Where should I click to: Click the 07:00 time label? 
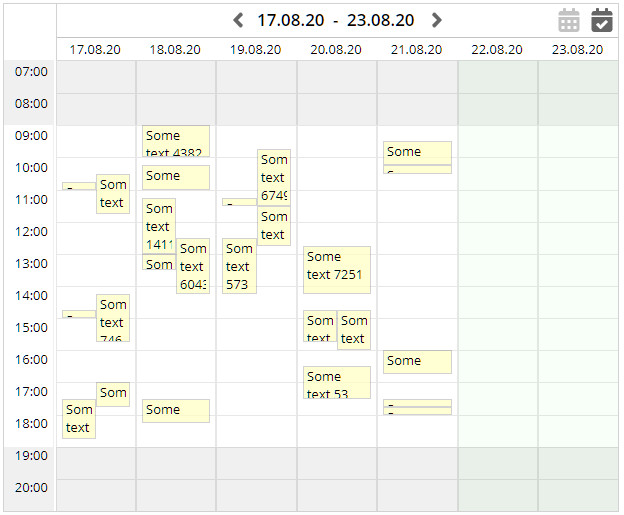click(32, 71)
